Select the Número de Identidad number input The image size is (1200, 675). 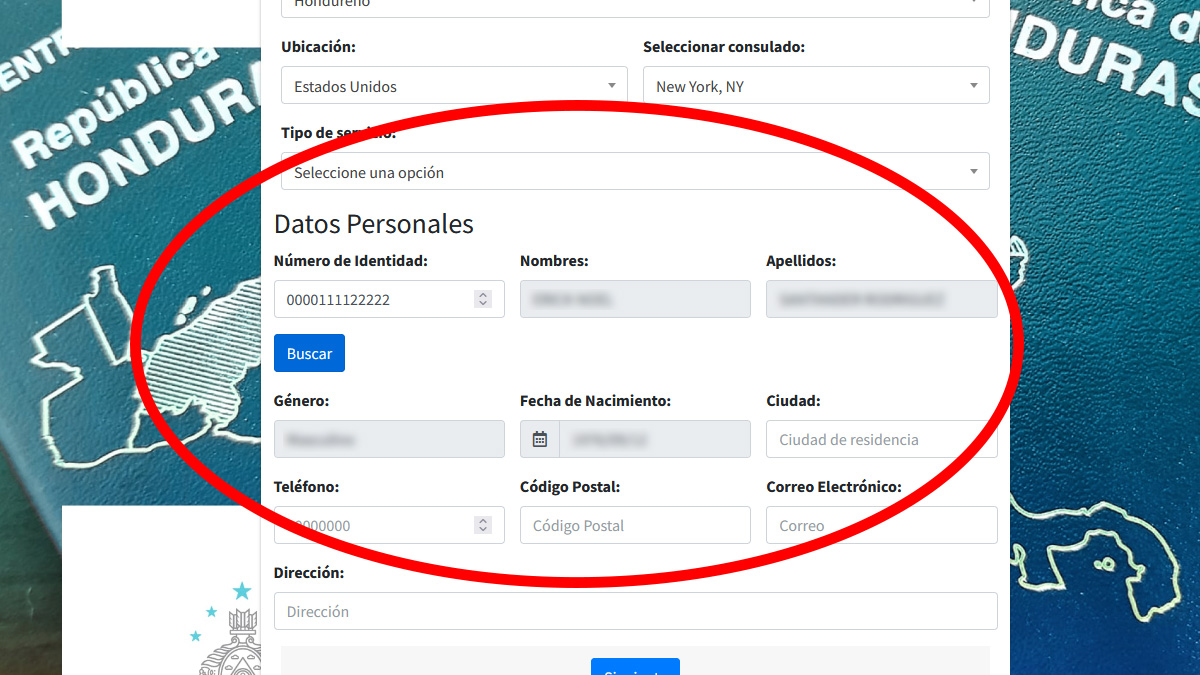(380, 299)
